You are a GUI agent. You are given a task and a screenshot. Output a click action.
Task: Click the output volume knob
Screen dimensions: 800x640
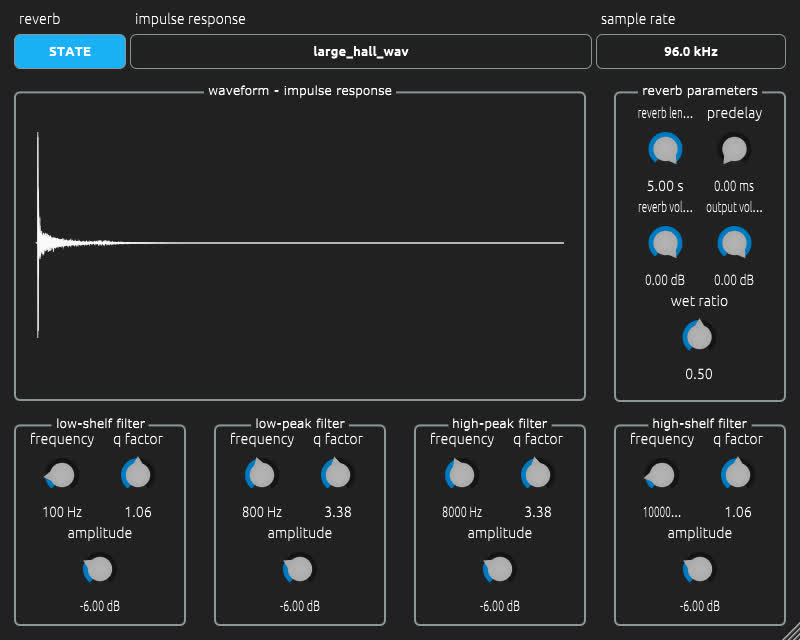click(x=734, y=243)
